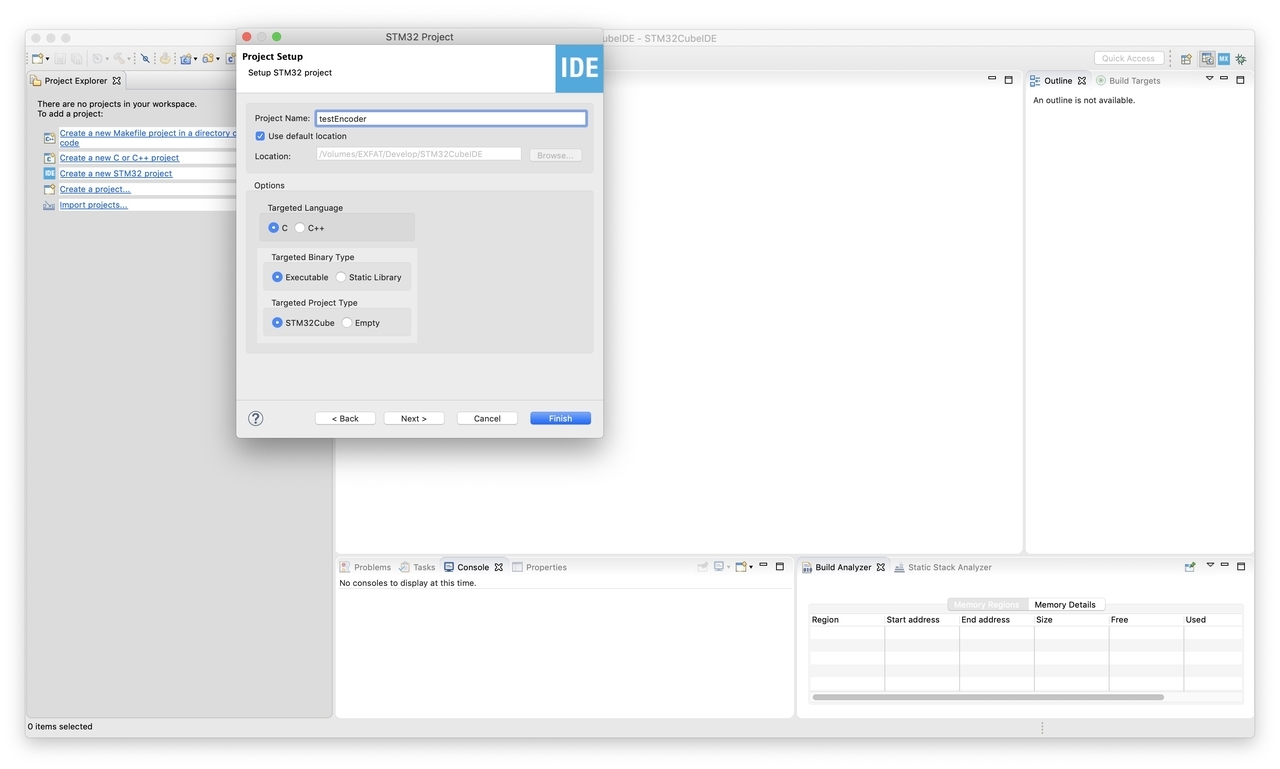1280x769 pixels.
Task: Minimize the Console panel
Action: click(x=763, y=566)
